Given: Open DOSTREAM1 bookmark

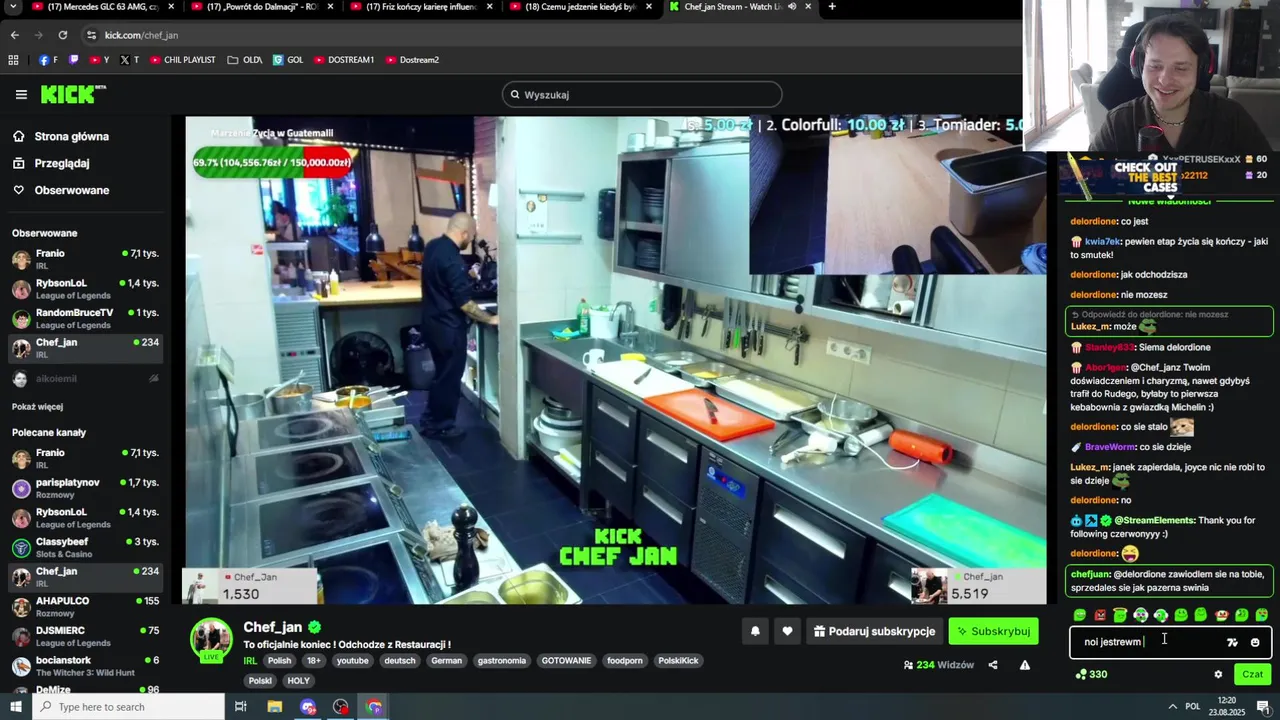Looking at the screenshot, I should (344, 60).
